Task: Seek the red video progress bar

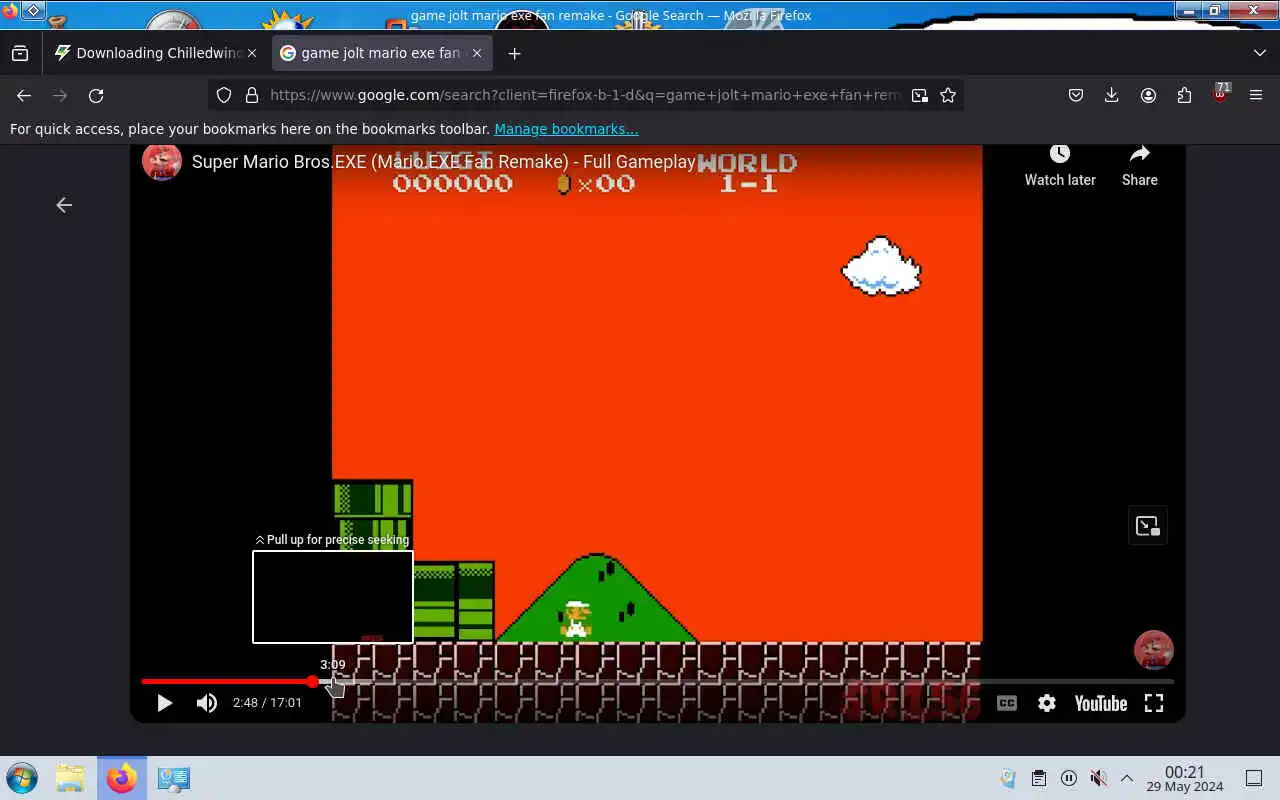Action: (x=658, y=682)
